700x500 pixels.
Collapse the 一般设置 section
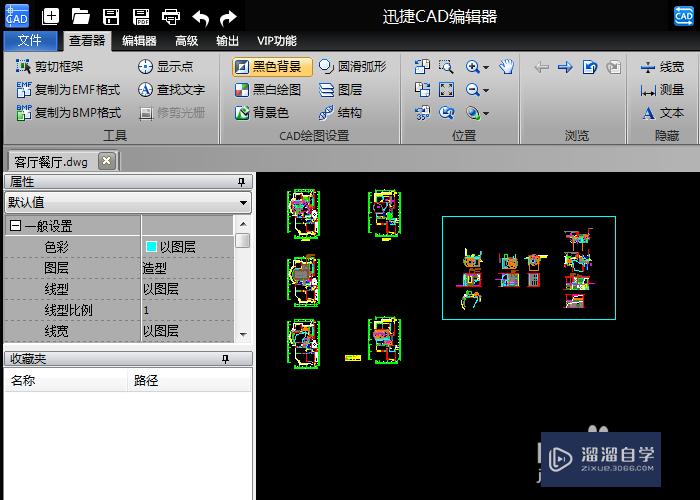point(15,226)
